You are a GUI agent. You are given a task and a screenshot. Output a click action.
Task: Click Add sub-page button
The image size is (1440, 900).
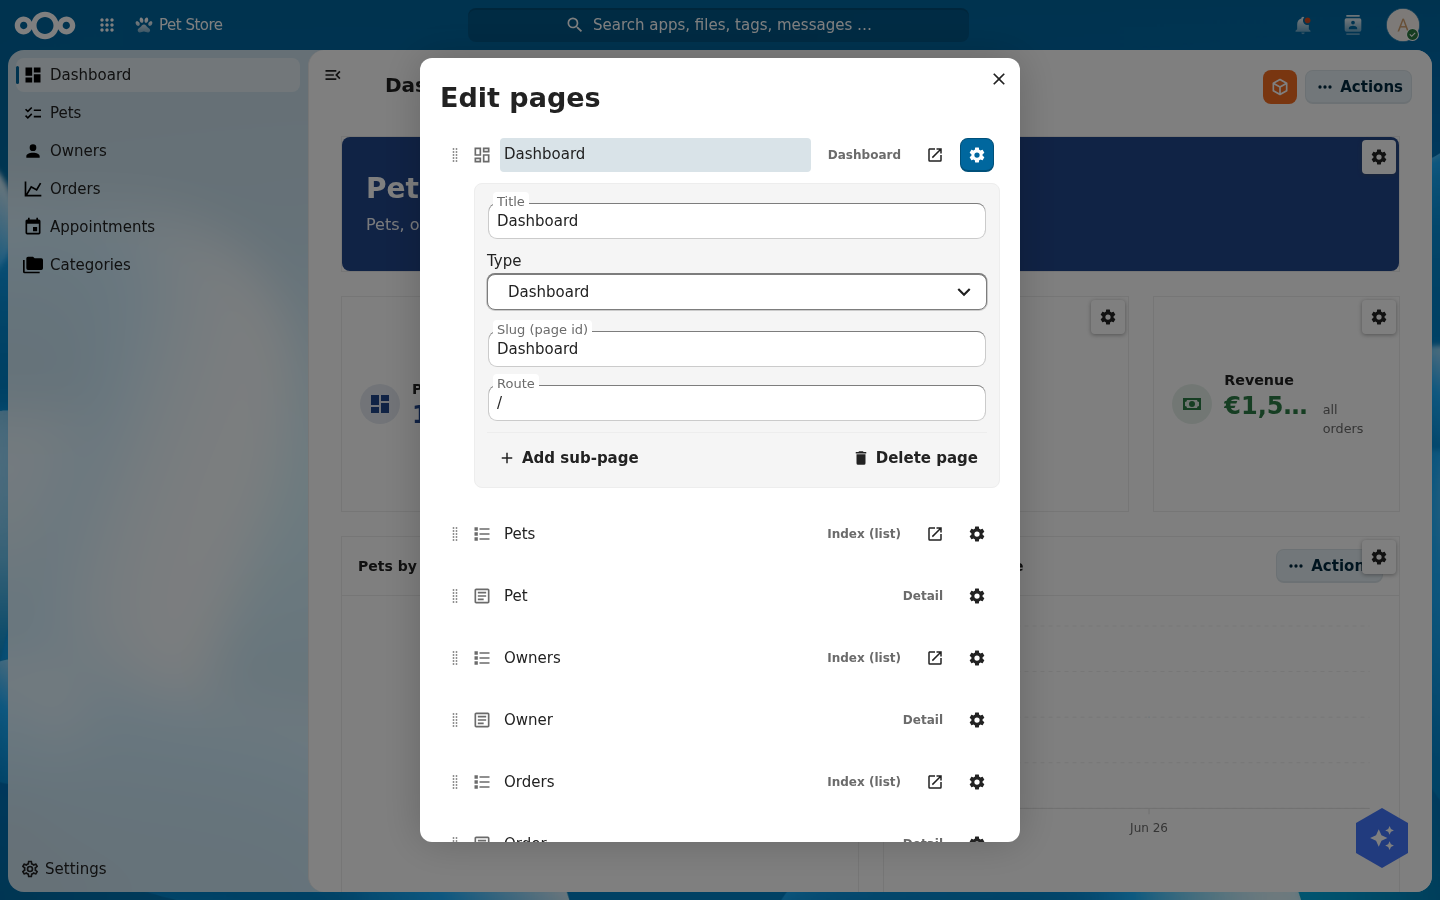point(569,458)
